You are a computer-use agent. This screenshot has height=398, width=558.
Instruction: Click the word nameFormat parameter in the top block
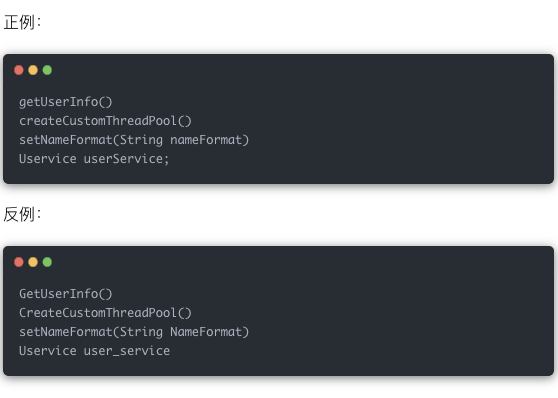tap(206, 140)
